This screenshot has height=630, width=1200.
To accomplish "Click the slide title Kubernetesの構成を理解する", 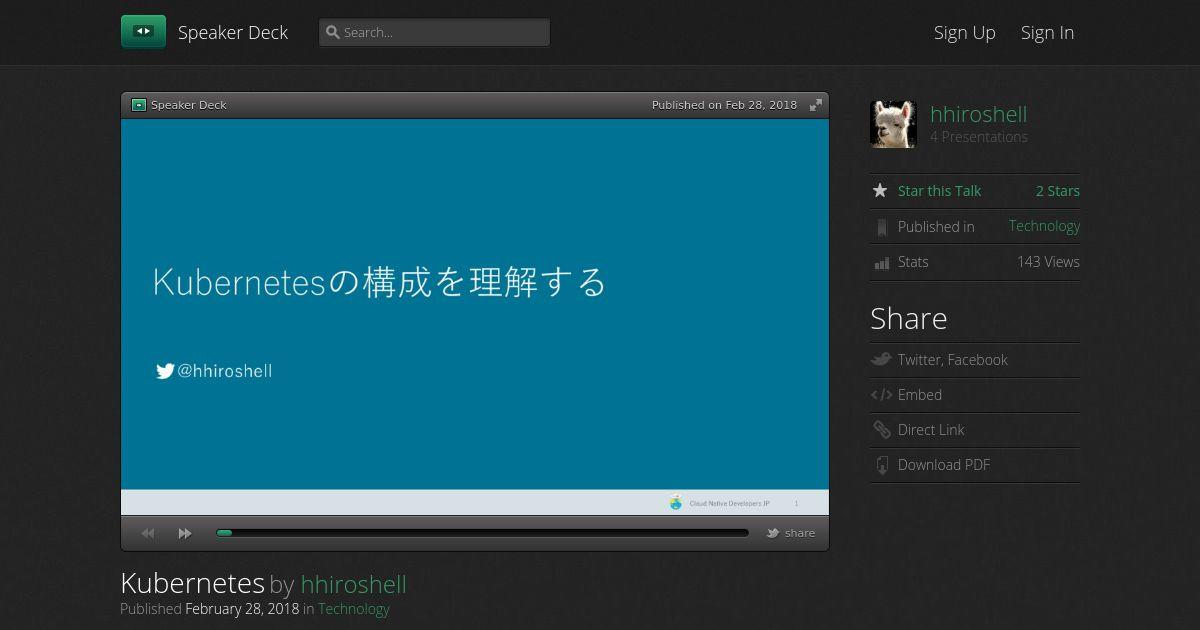I will pyautogui.click(x=379, y=282).
